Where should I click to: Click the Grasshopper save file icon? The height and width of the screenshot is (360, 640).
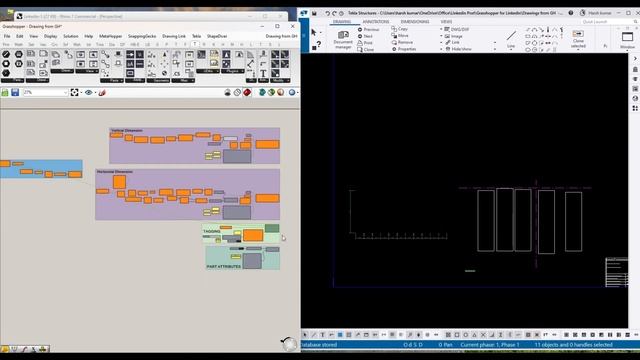click(x=15, y=93)
